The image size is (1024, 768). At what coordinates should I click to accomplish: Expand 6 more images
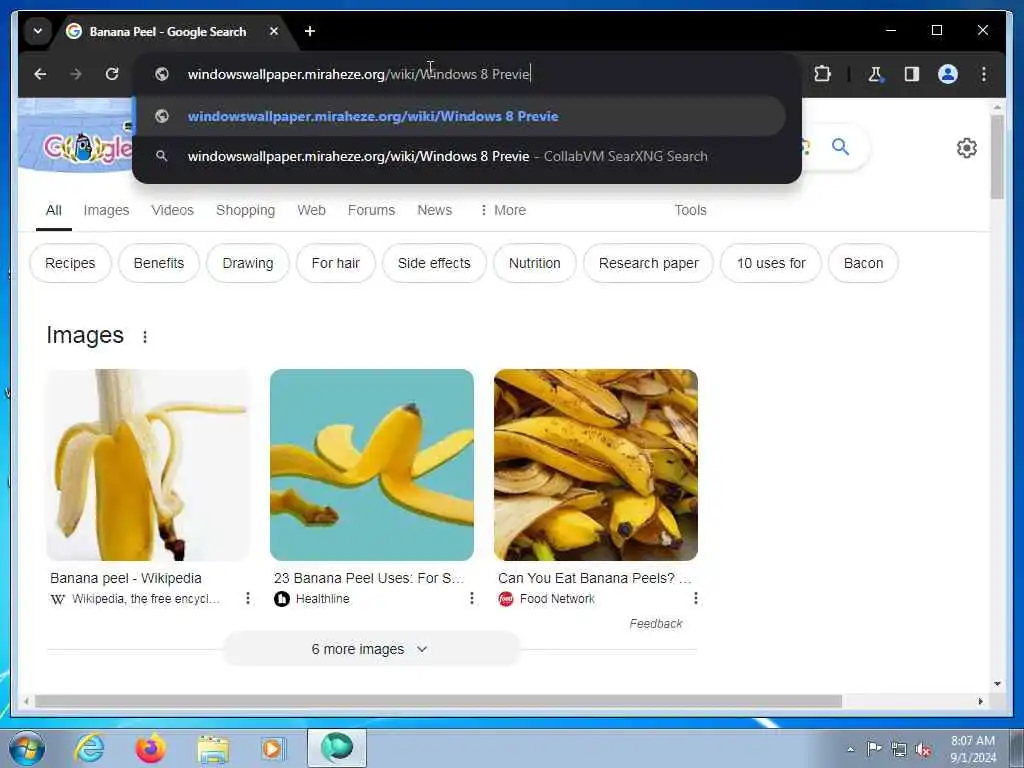click(x=371, y=649)
